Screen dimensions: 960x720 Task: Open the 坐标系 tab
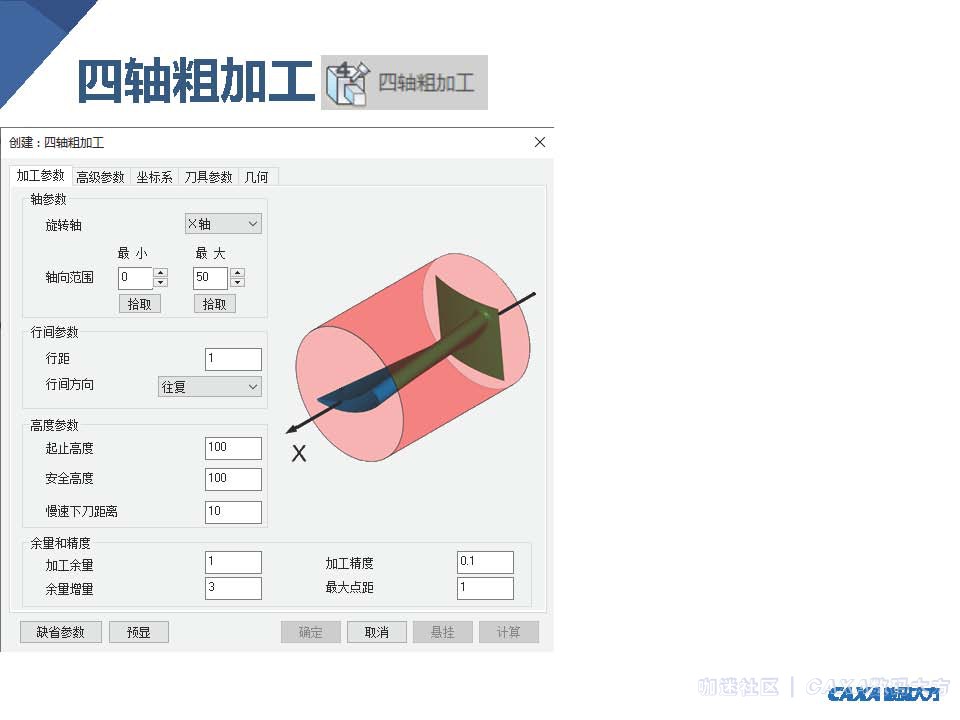154,177
